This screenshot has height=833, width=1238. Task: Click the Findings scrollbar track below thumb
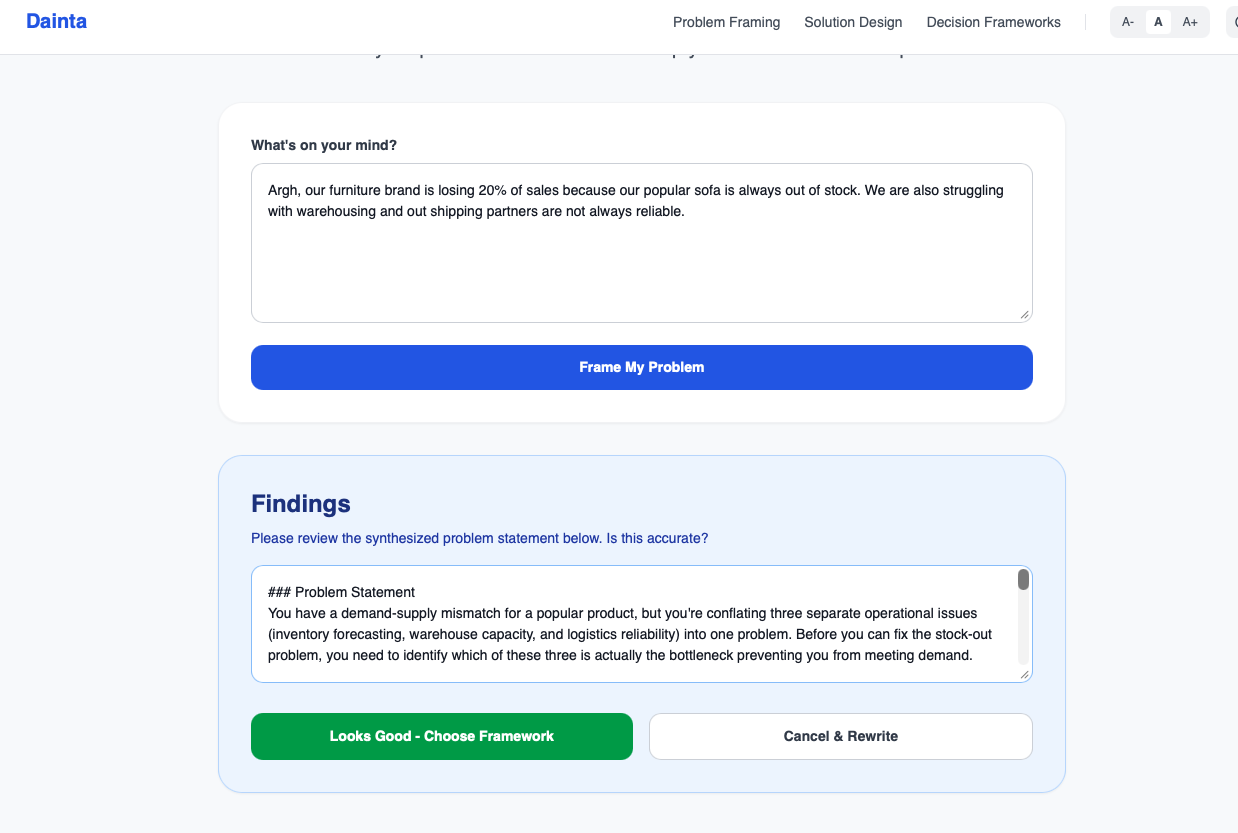[1023, 630]
